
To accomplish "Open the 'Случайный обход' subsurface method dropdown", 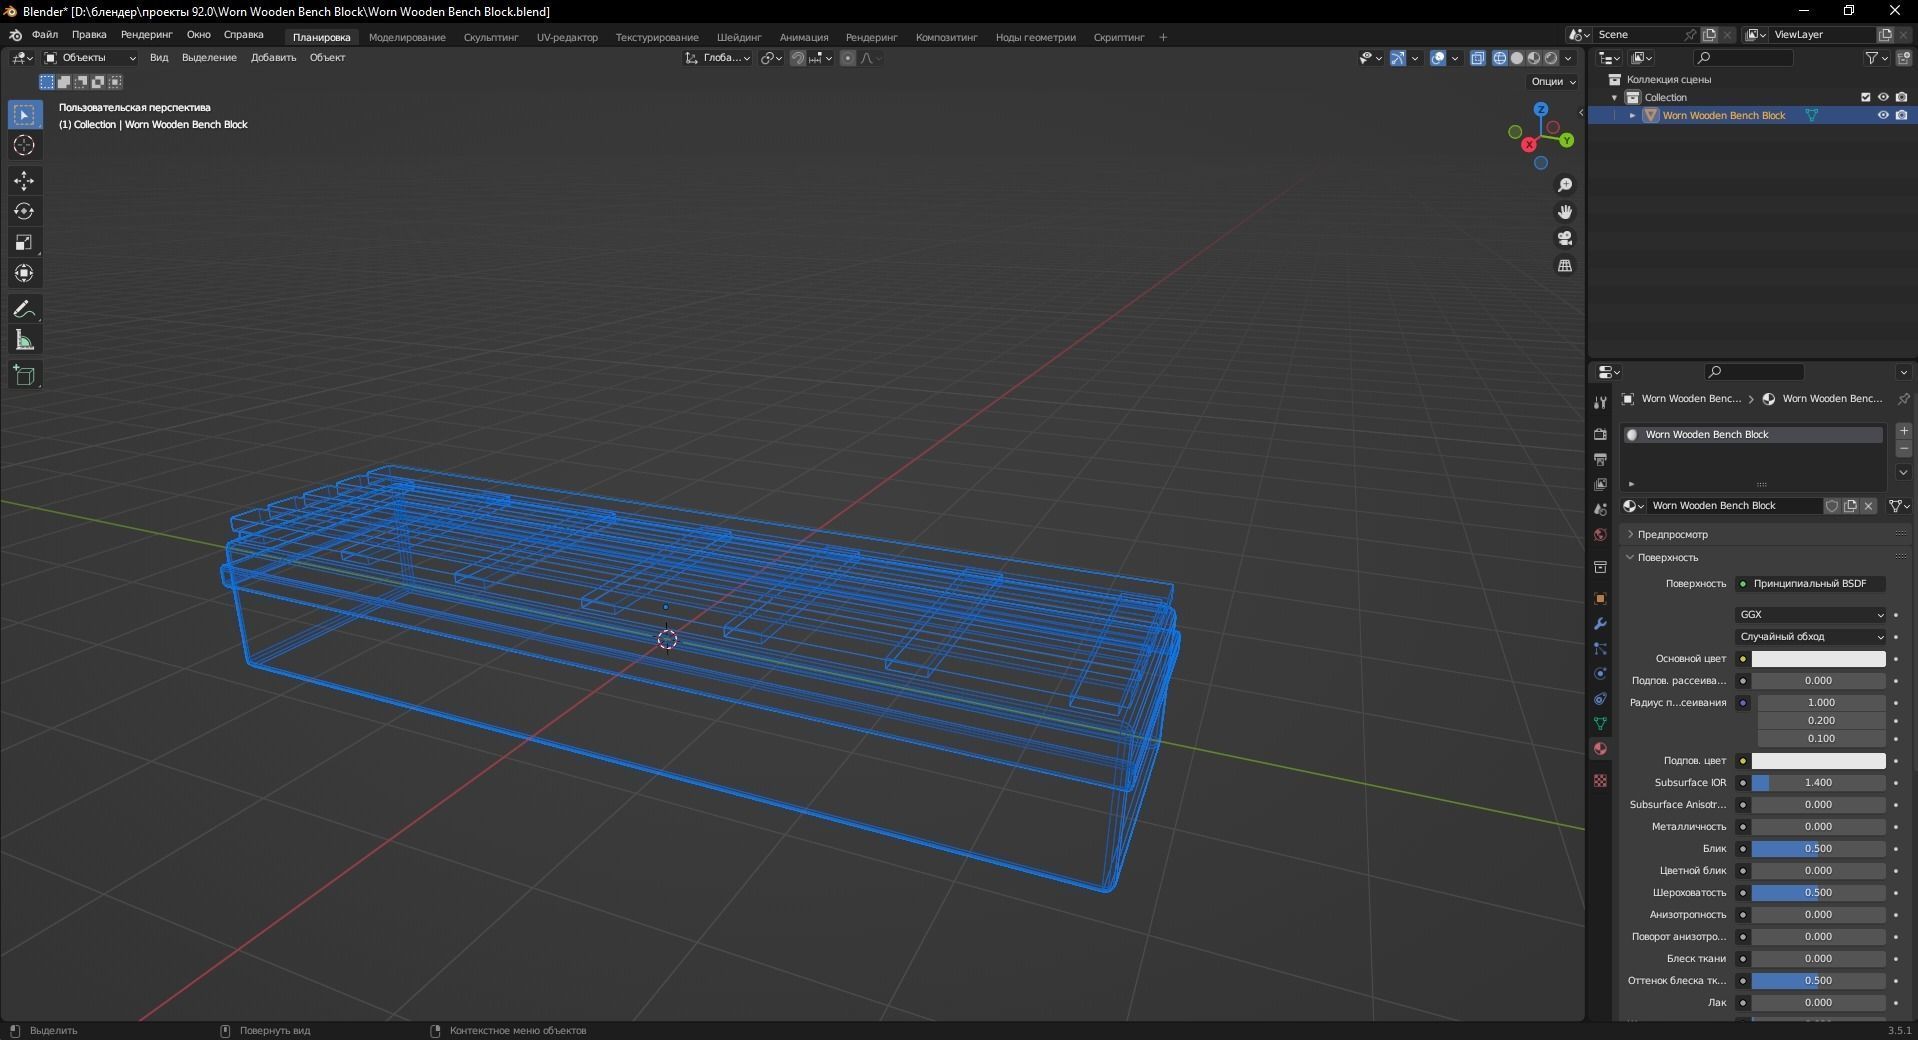I will tap(1811, 637).
